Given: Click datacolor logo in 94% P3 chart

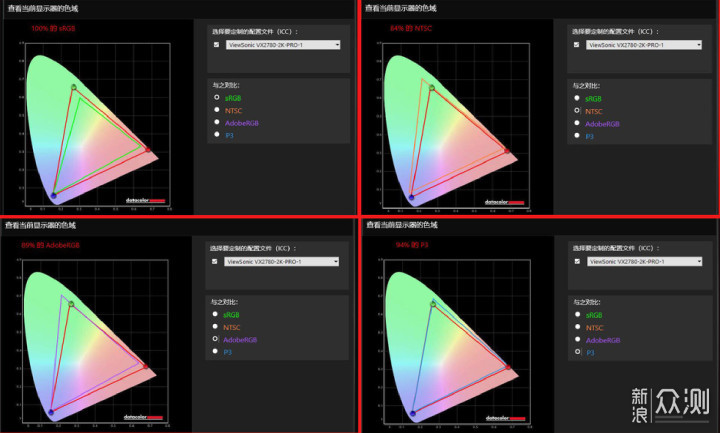Looking at the screenshot, I should 505,418.
